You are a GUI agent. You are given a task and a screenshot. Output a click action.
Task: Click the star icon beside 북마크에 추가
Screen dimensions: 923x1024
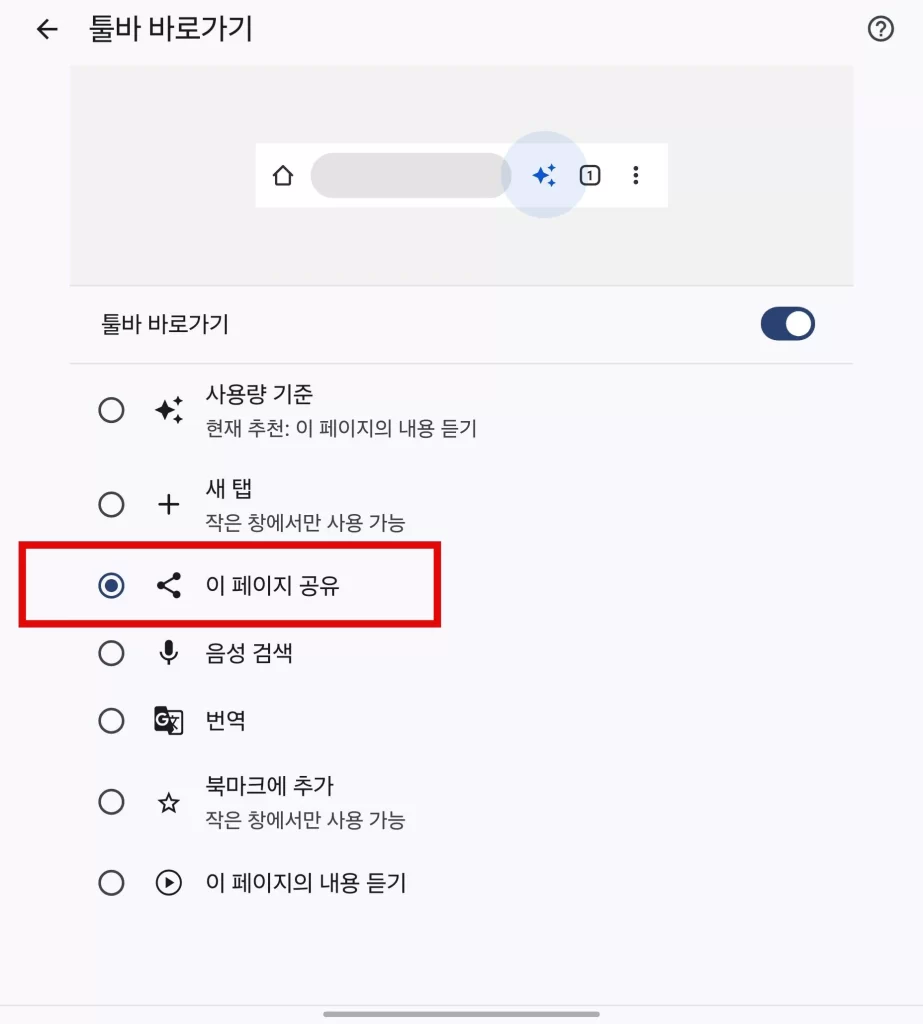(168, 802)
